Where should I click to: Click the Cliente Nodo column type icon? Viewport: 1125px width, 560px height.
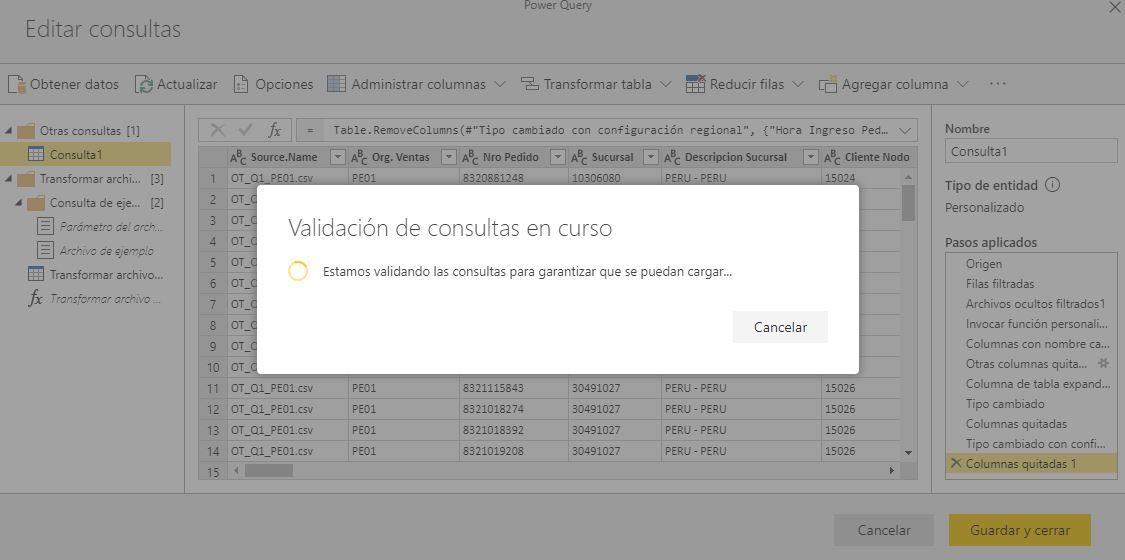[832, 158]
